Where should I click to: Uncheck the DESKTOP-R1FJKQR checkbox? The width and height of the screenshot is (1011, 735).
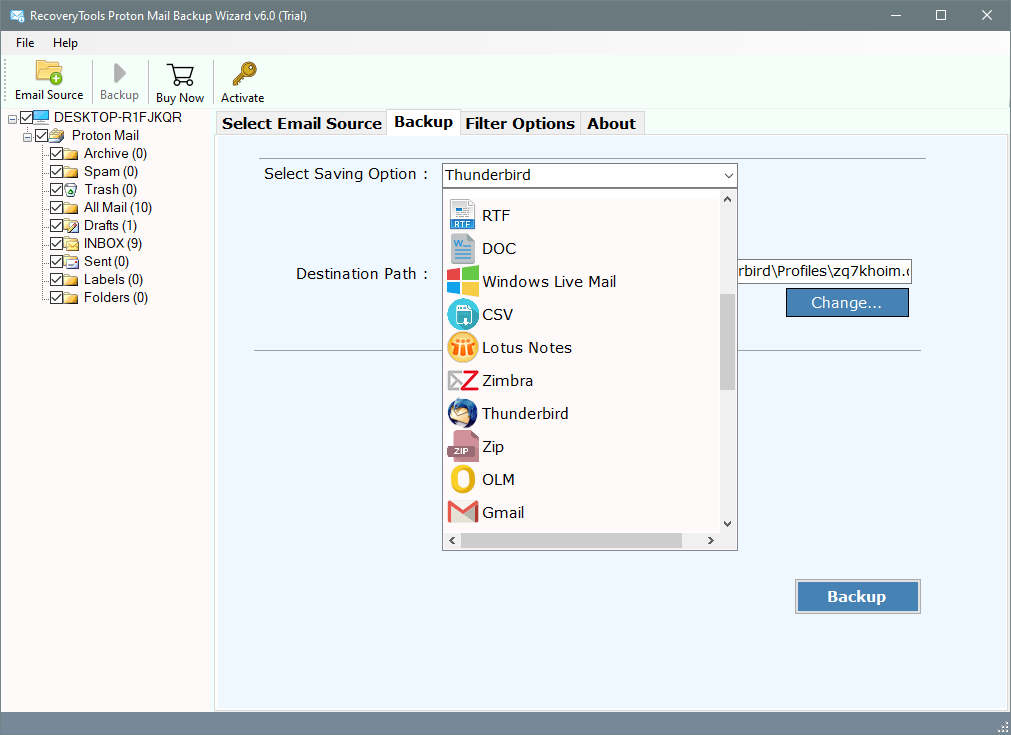26,117
